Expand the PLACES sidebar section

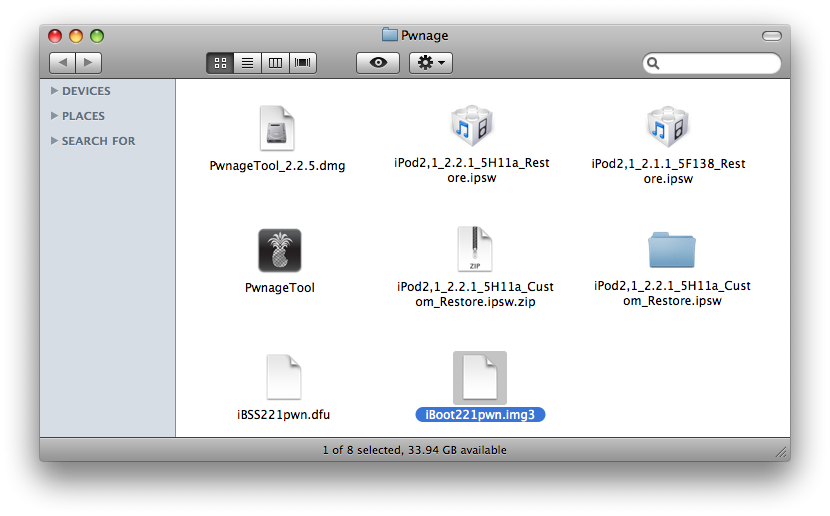point(55,116)
